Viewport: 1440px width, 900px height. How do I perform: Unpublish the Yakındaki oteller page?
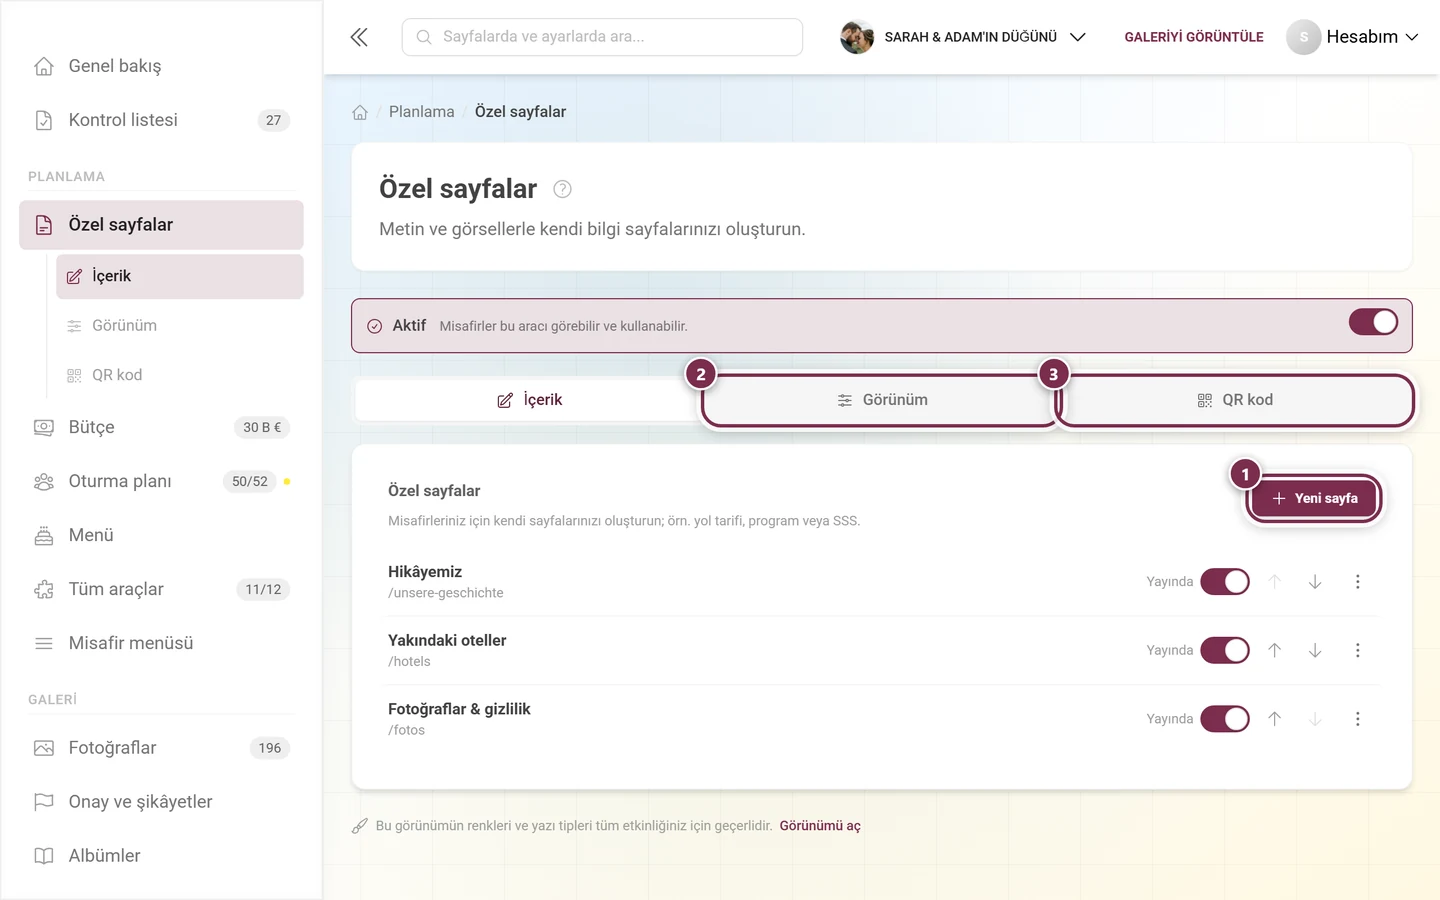click(1225, 650)
